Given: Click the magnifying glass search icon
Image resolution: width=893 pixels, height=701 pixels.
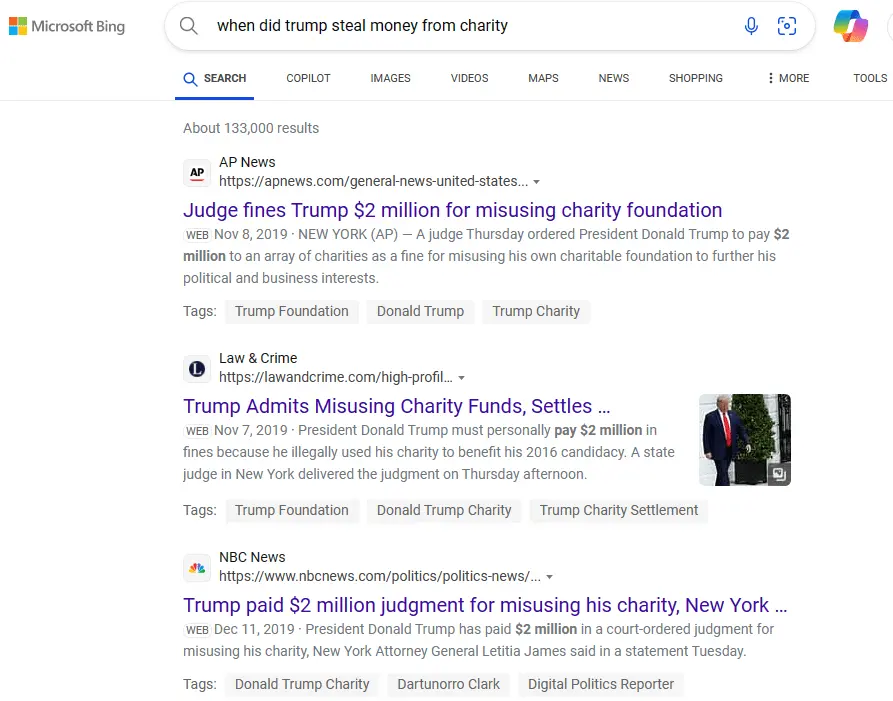Looking at the screenshot, I should pyautogui.click(x=189, y=26).
